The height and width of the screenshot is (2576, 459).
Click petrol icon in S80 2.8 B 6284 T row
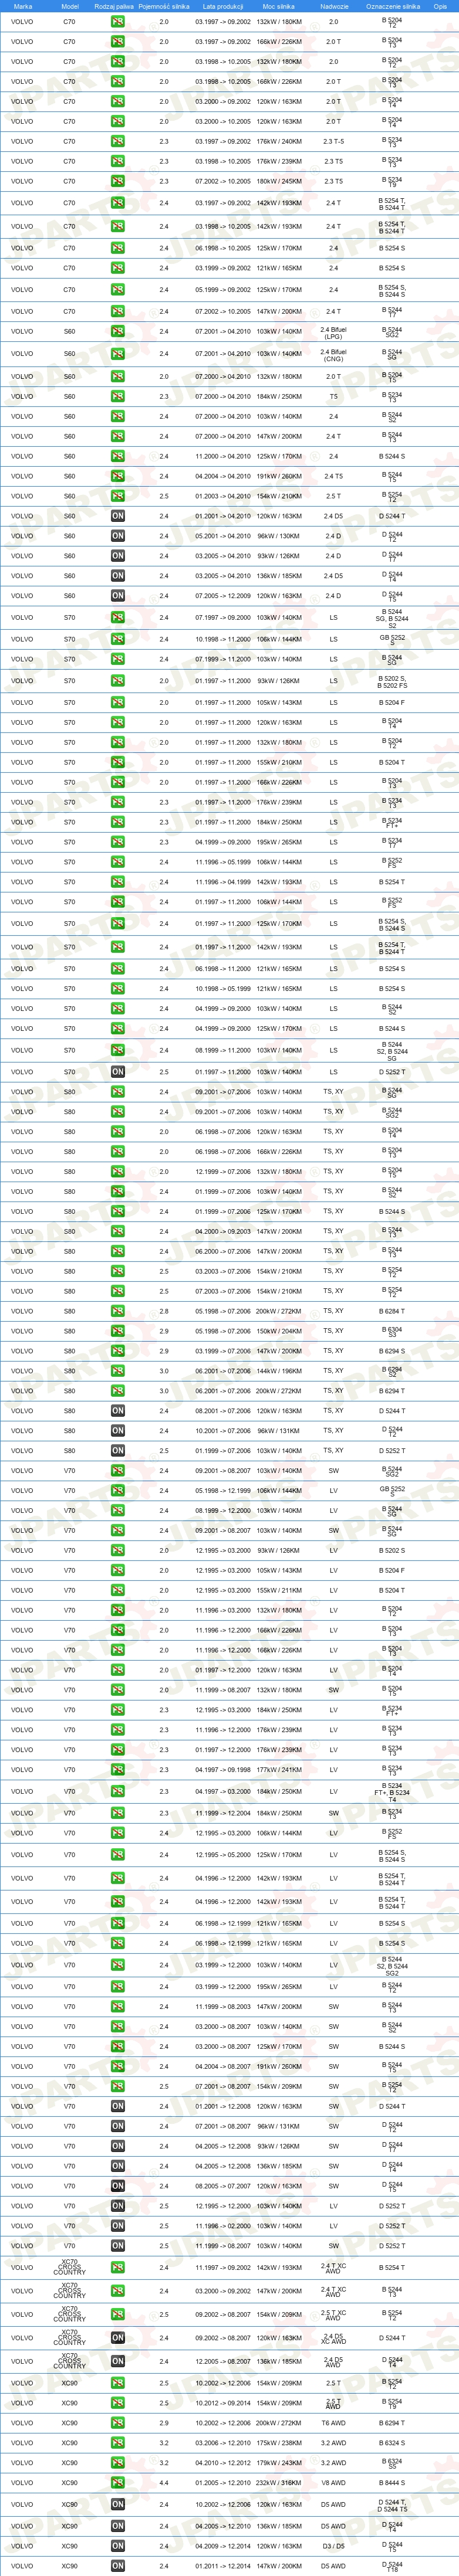[x=117, y=1311]
